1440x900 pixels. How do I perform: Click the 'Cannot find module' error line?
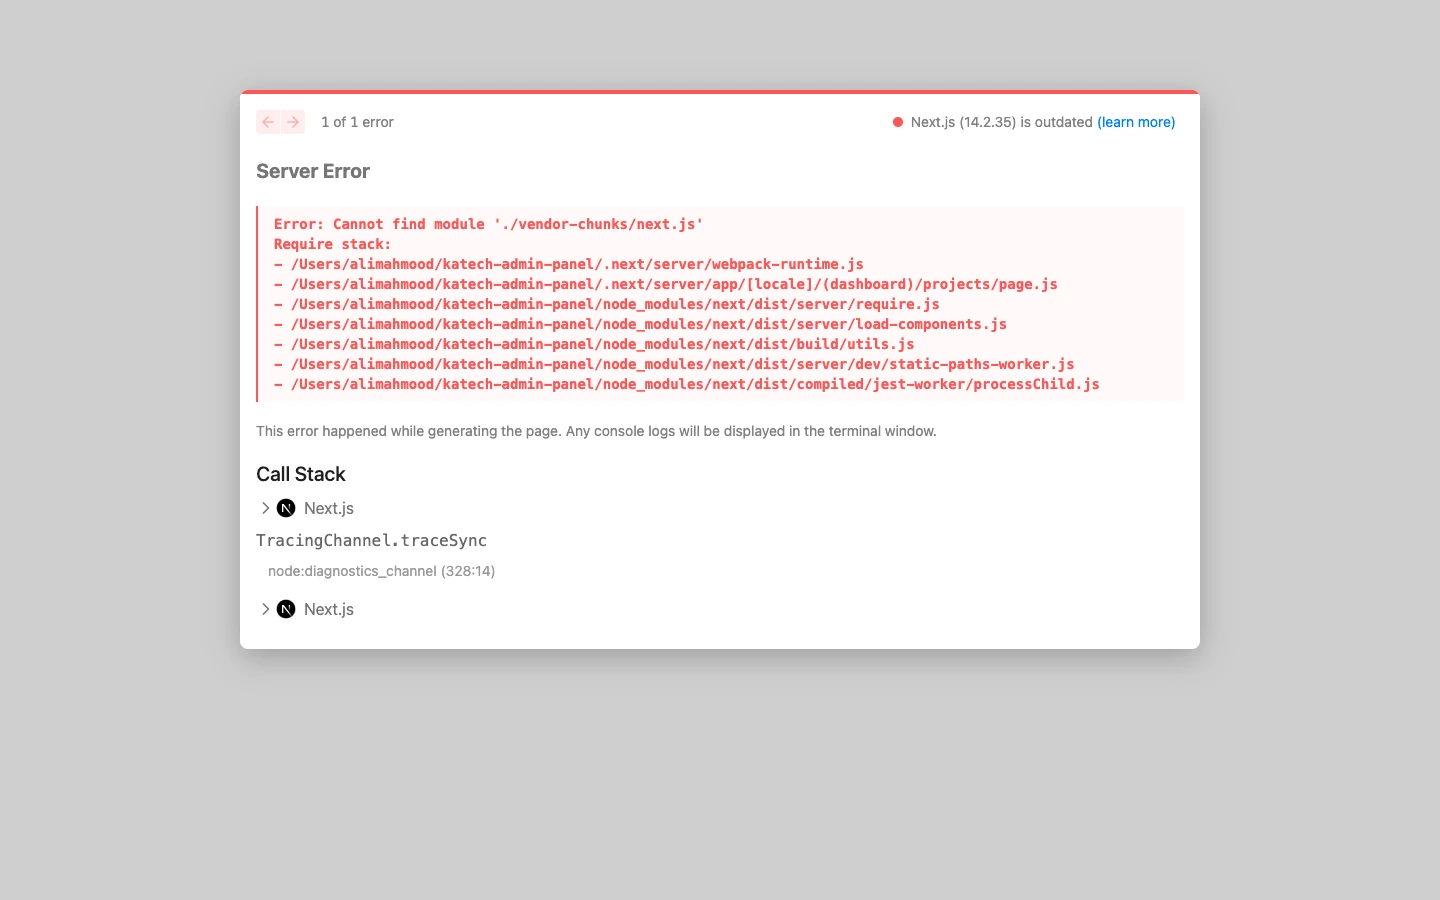[489, 224]
